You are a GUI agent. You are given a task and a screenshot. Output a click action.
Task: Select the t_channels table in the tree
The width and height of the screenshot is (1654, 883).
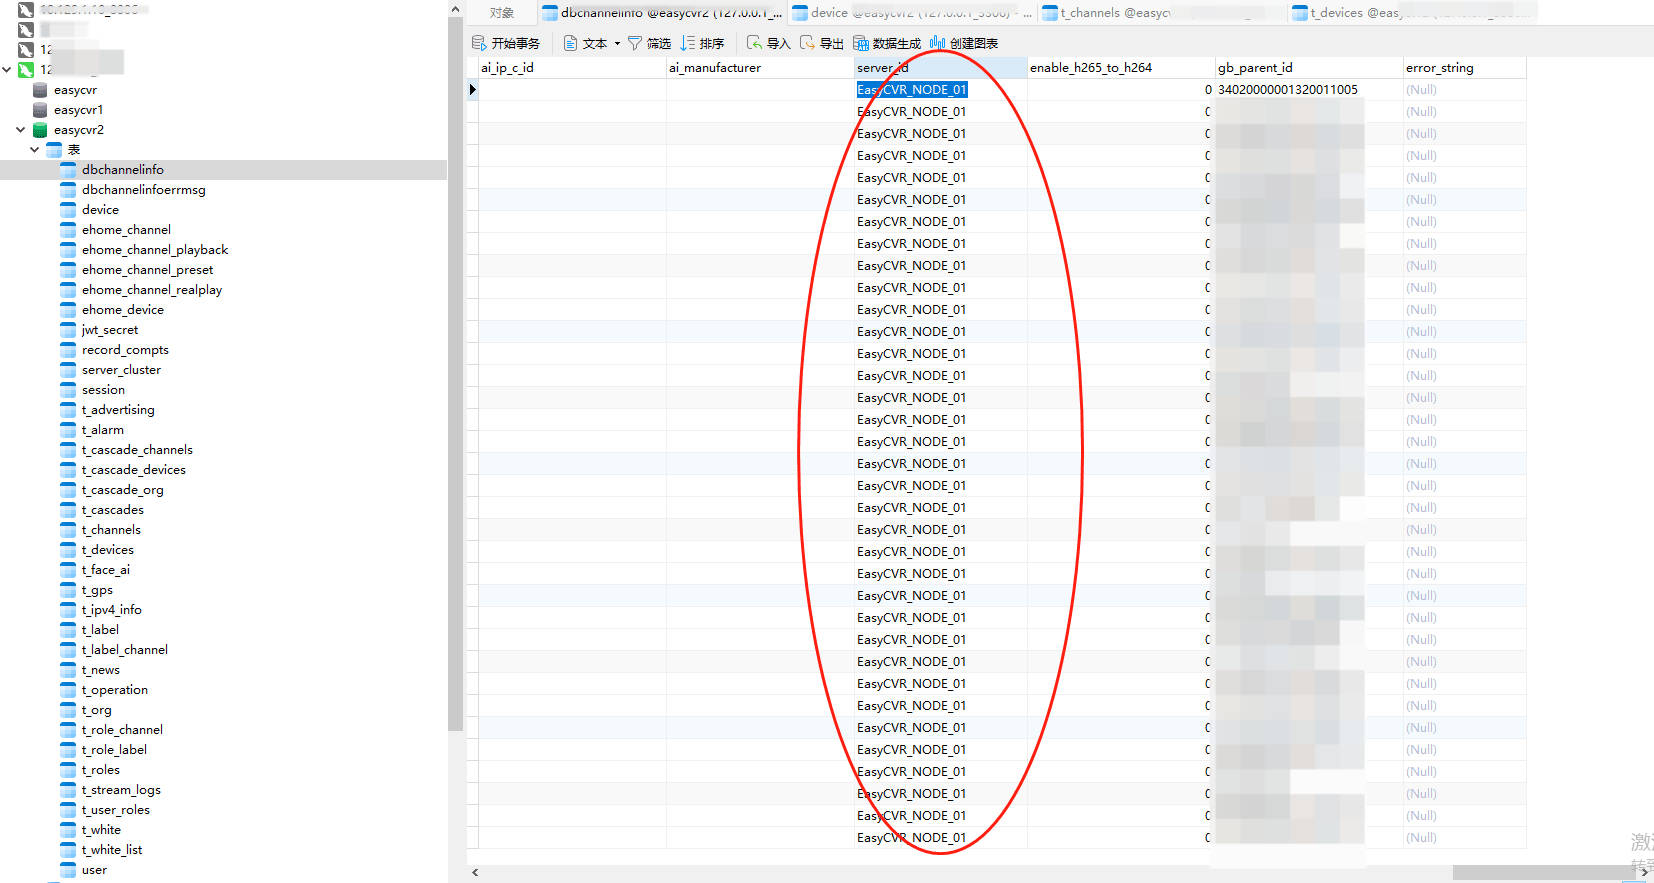[x=111, y=530]
